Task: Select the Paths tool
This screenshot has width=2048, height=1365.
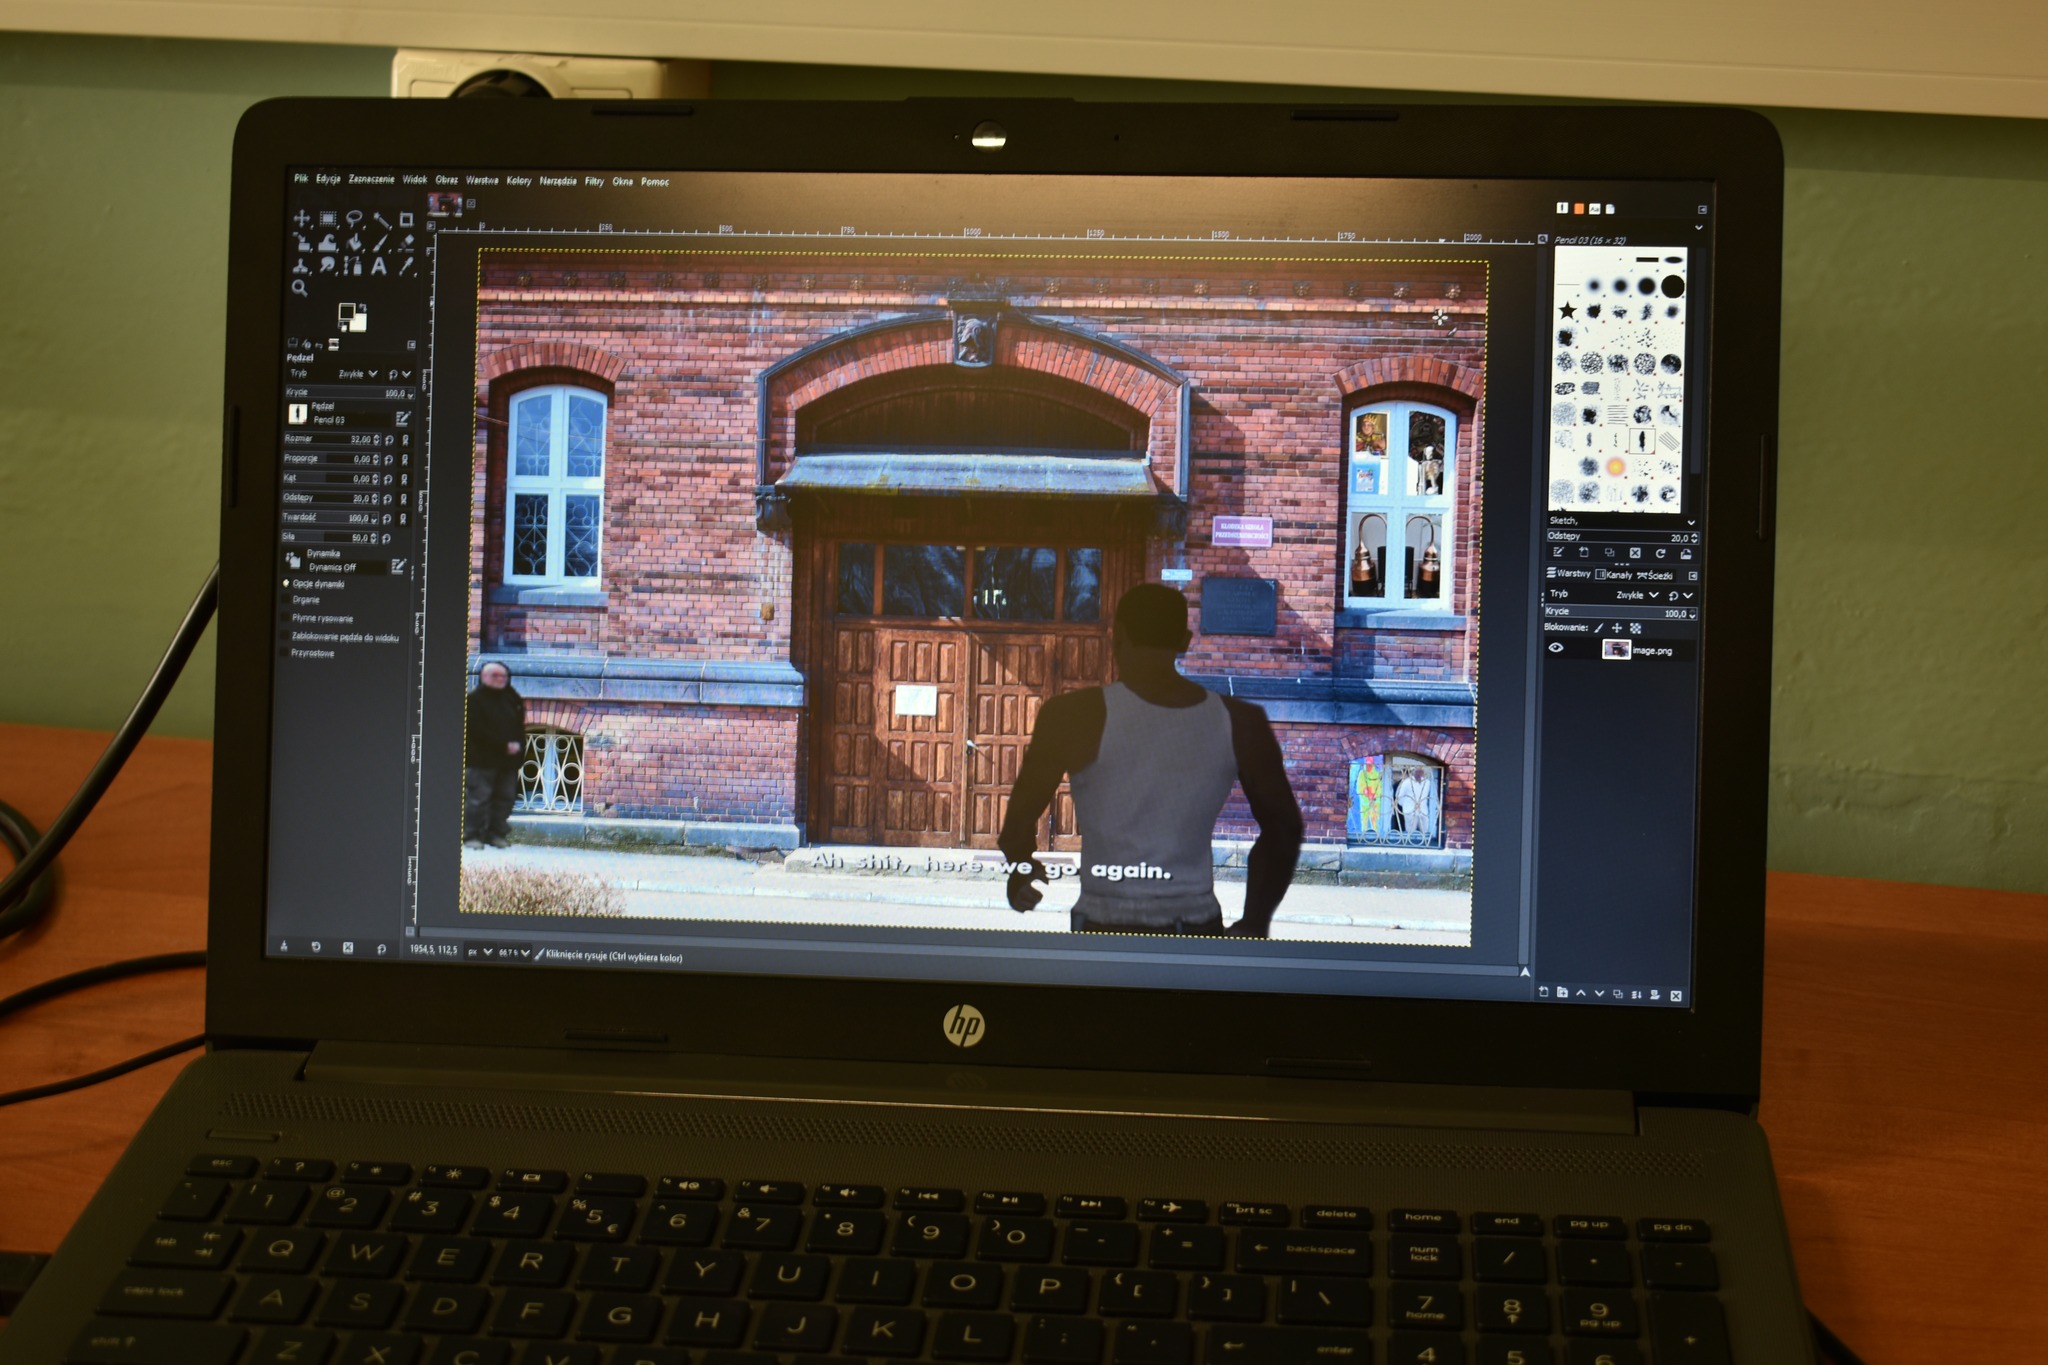Action: point(353,266)
